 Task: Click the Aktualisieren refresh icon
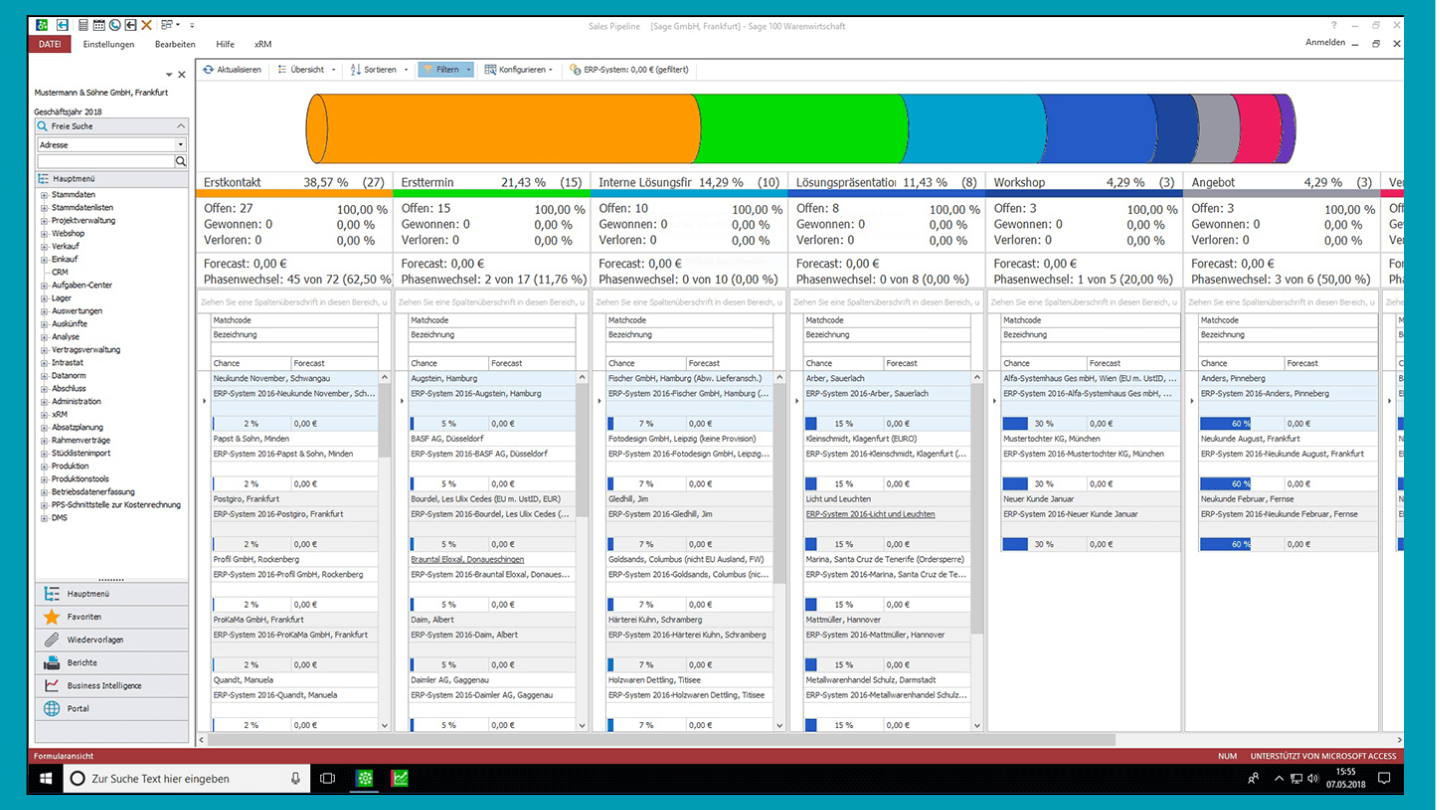[x=208, y=70]
